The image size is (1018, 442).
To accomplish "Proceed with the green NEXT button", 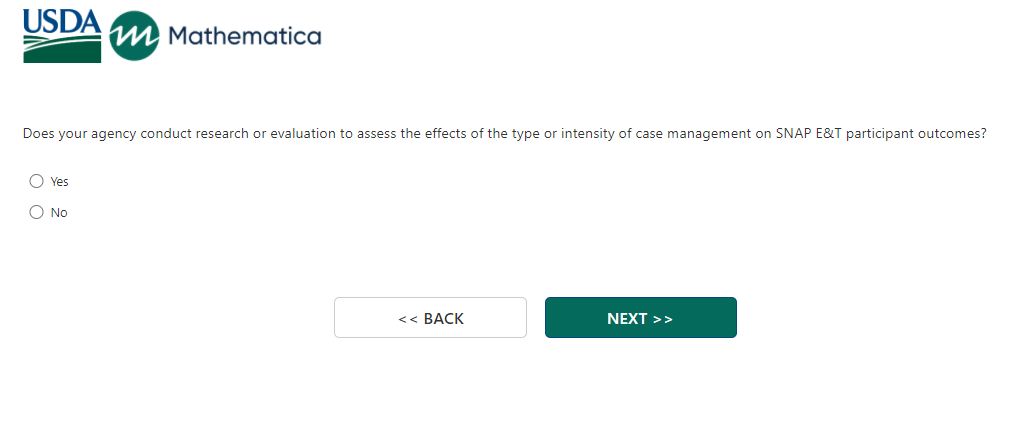I will click(x=640, y=318).
